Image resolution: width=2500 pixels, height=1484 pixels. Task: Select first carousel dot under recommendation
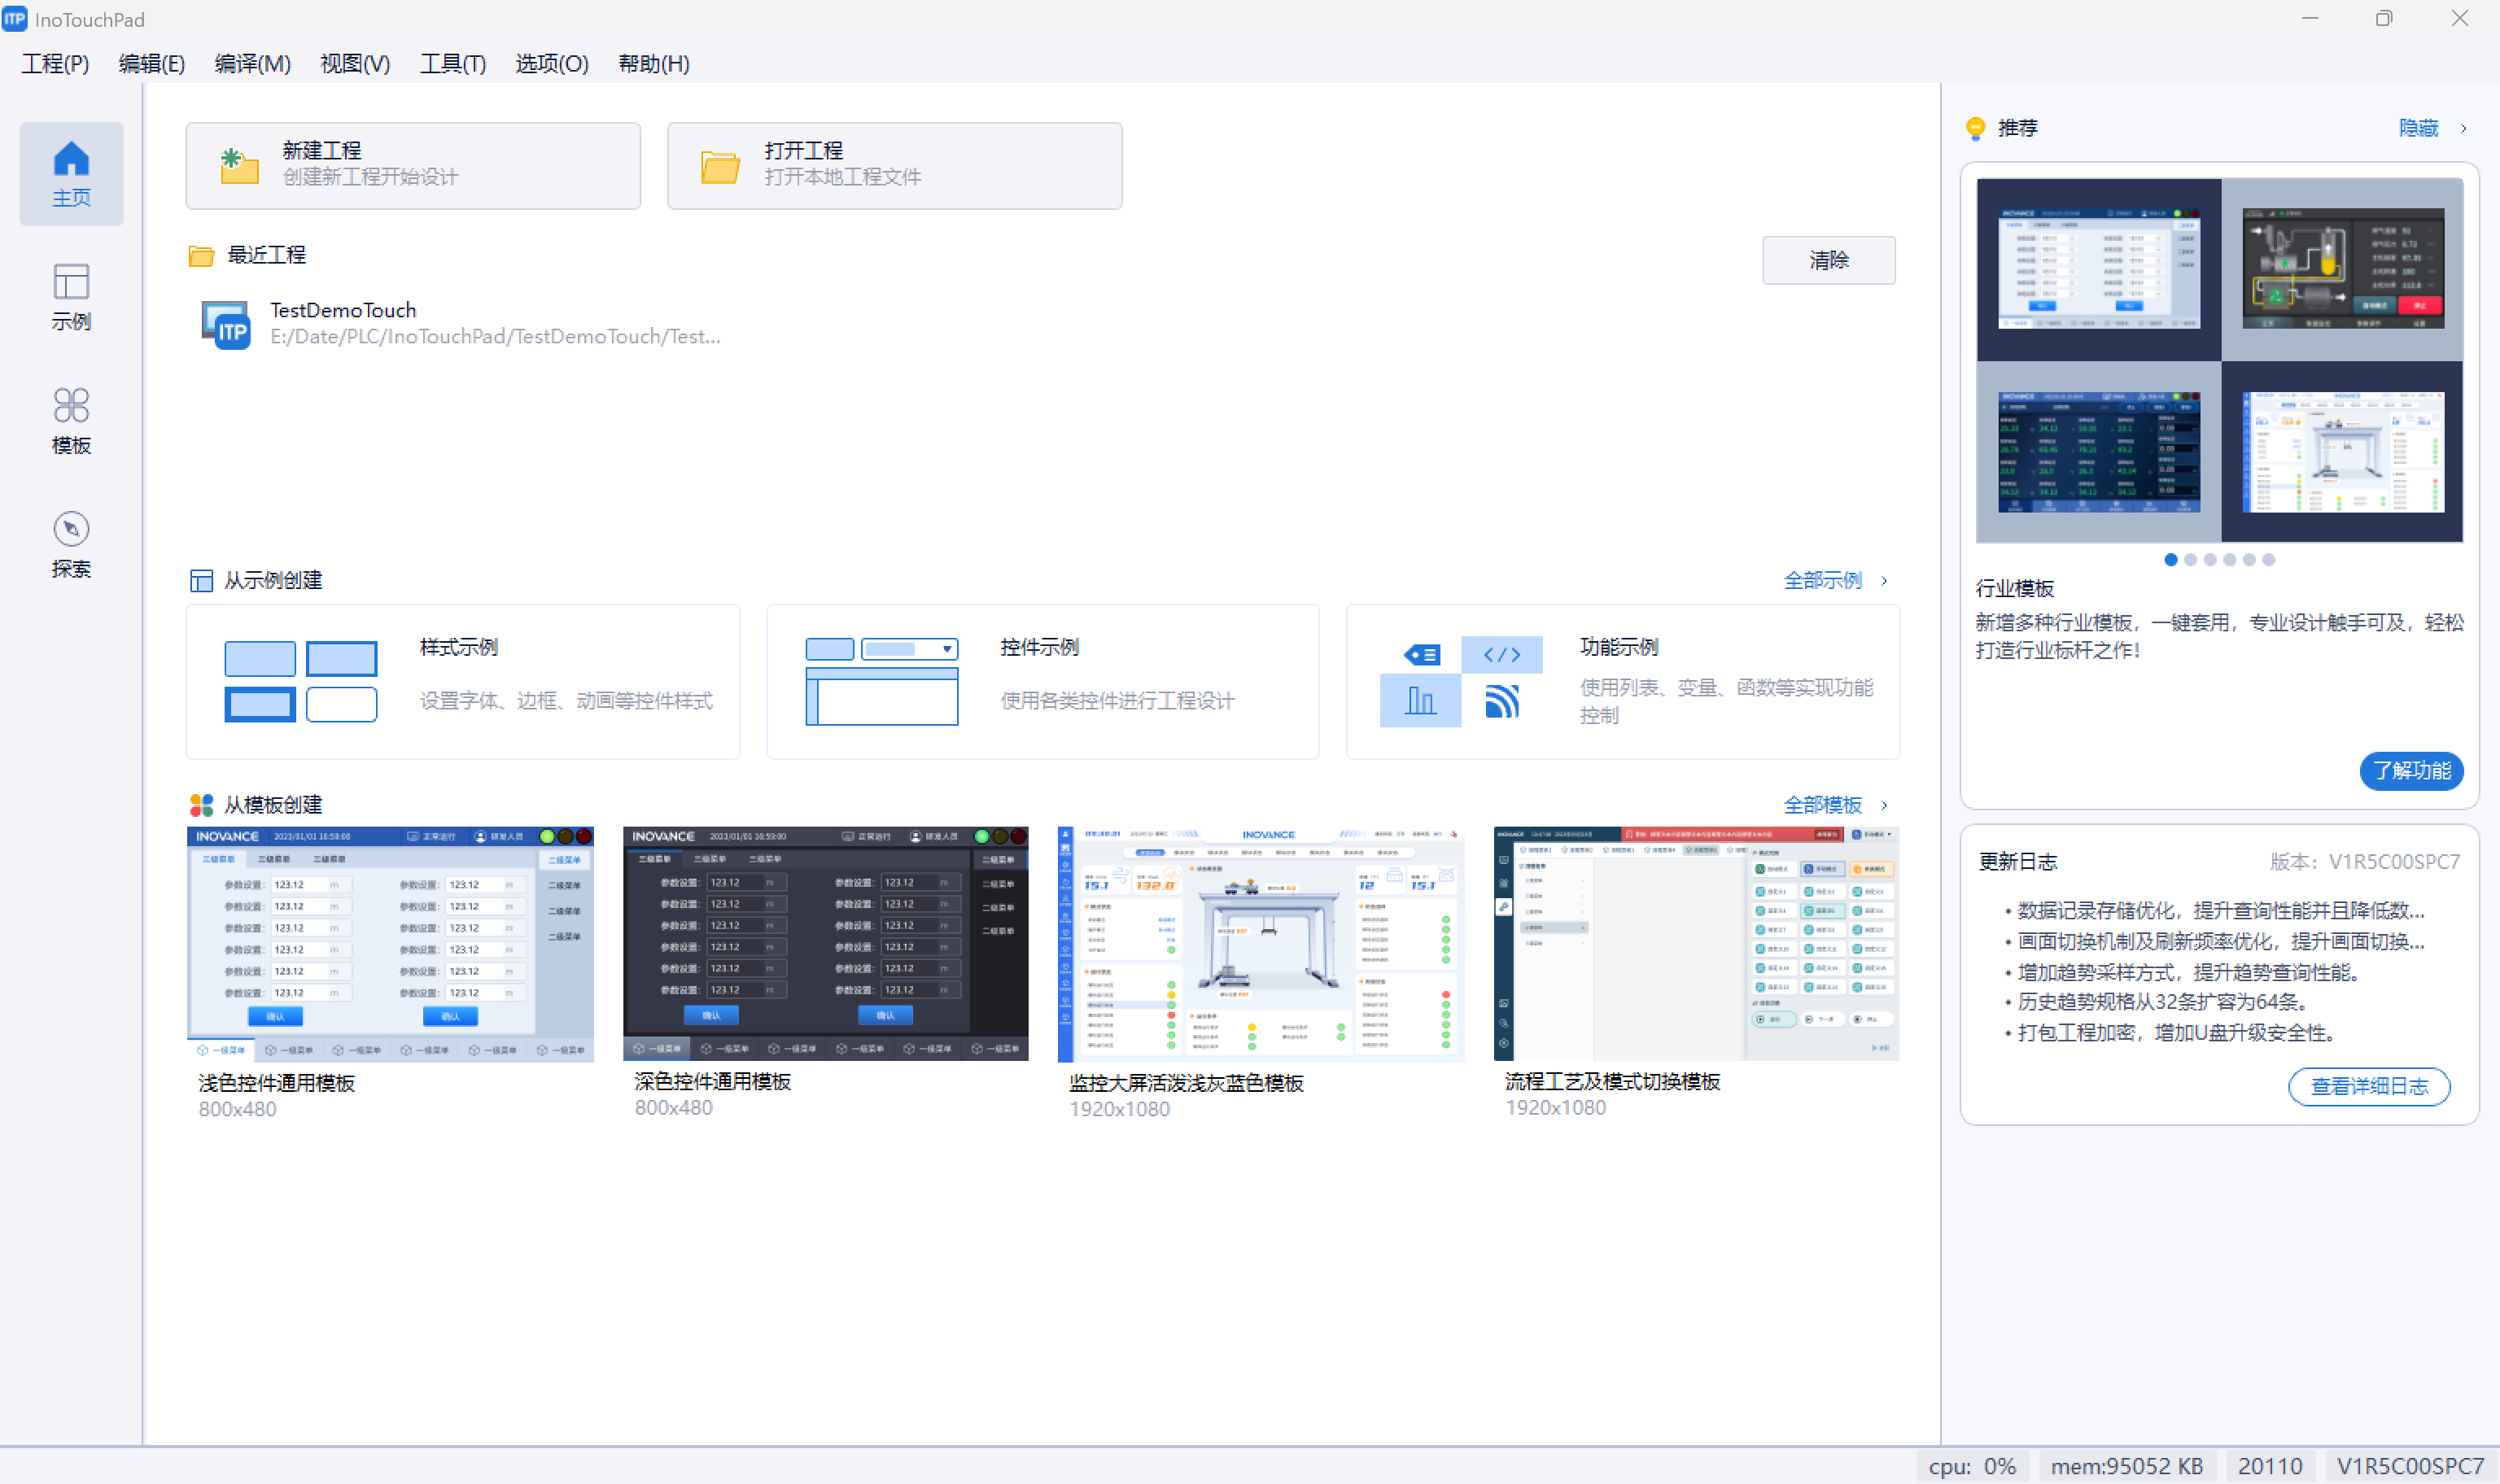[2171, 560]
